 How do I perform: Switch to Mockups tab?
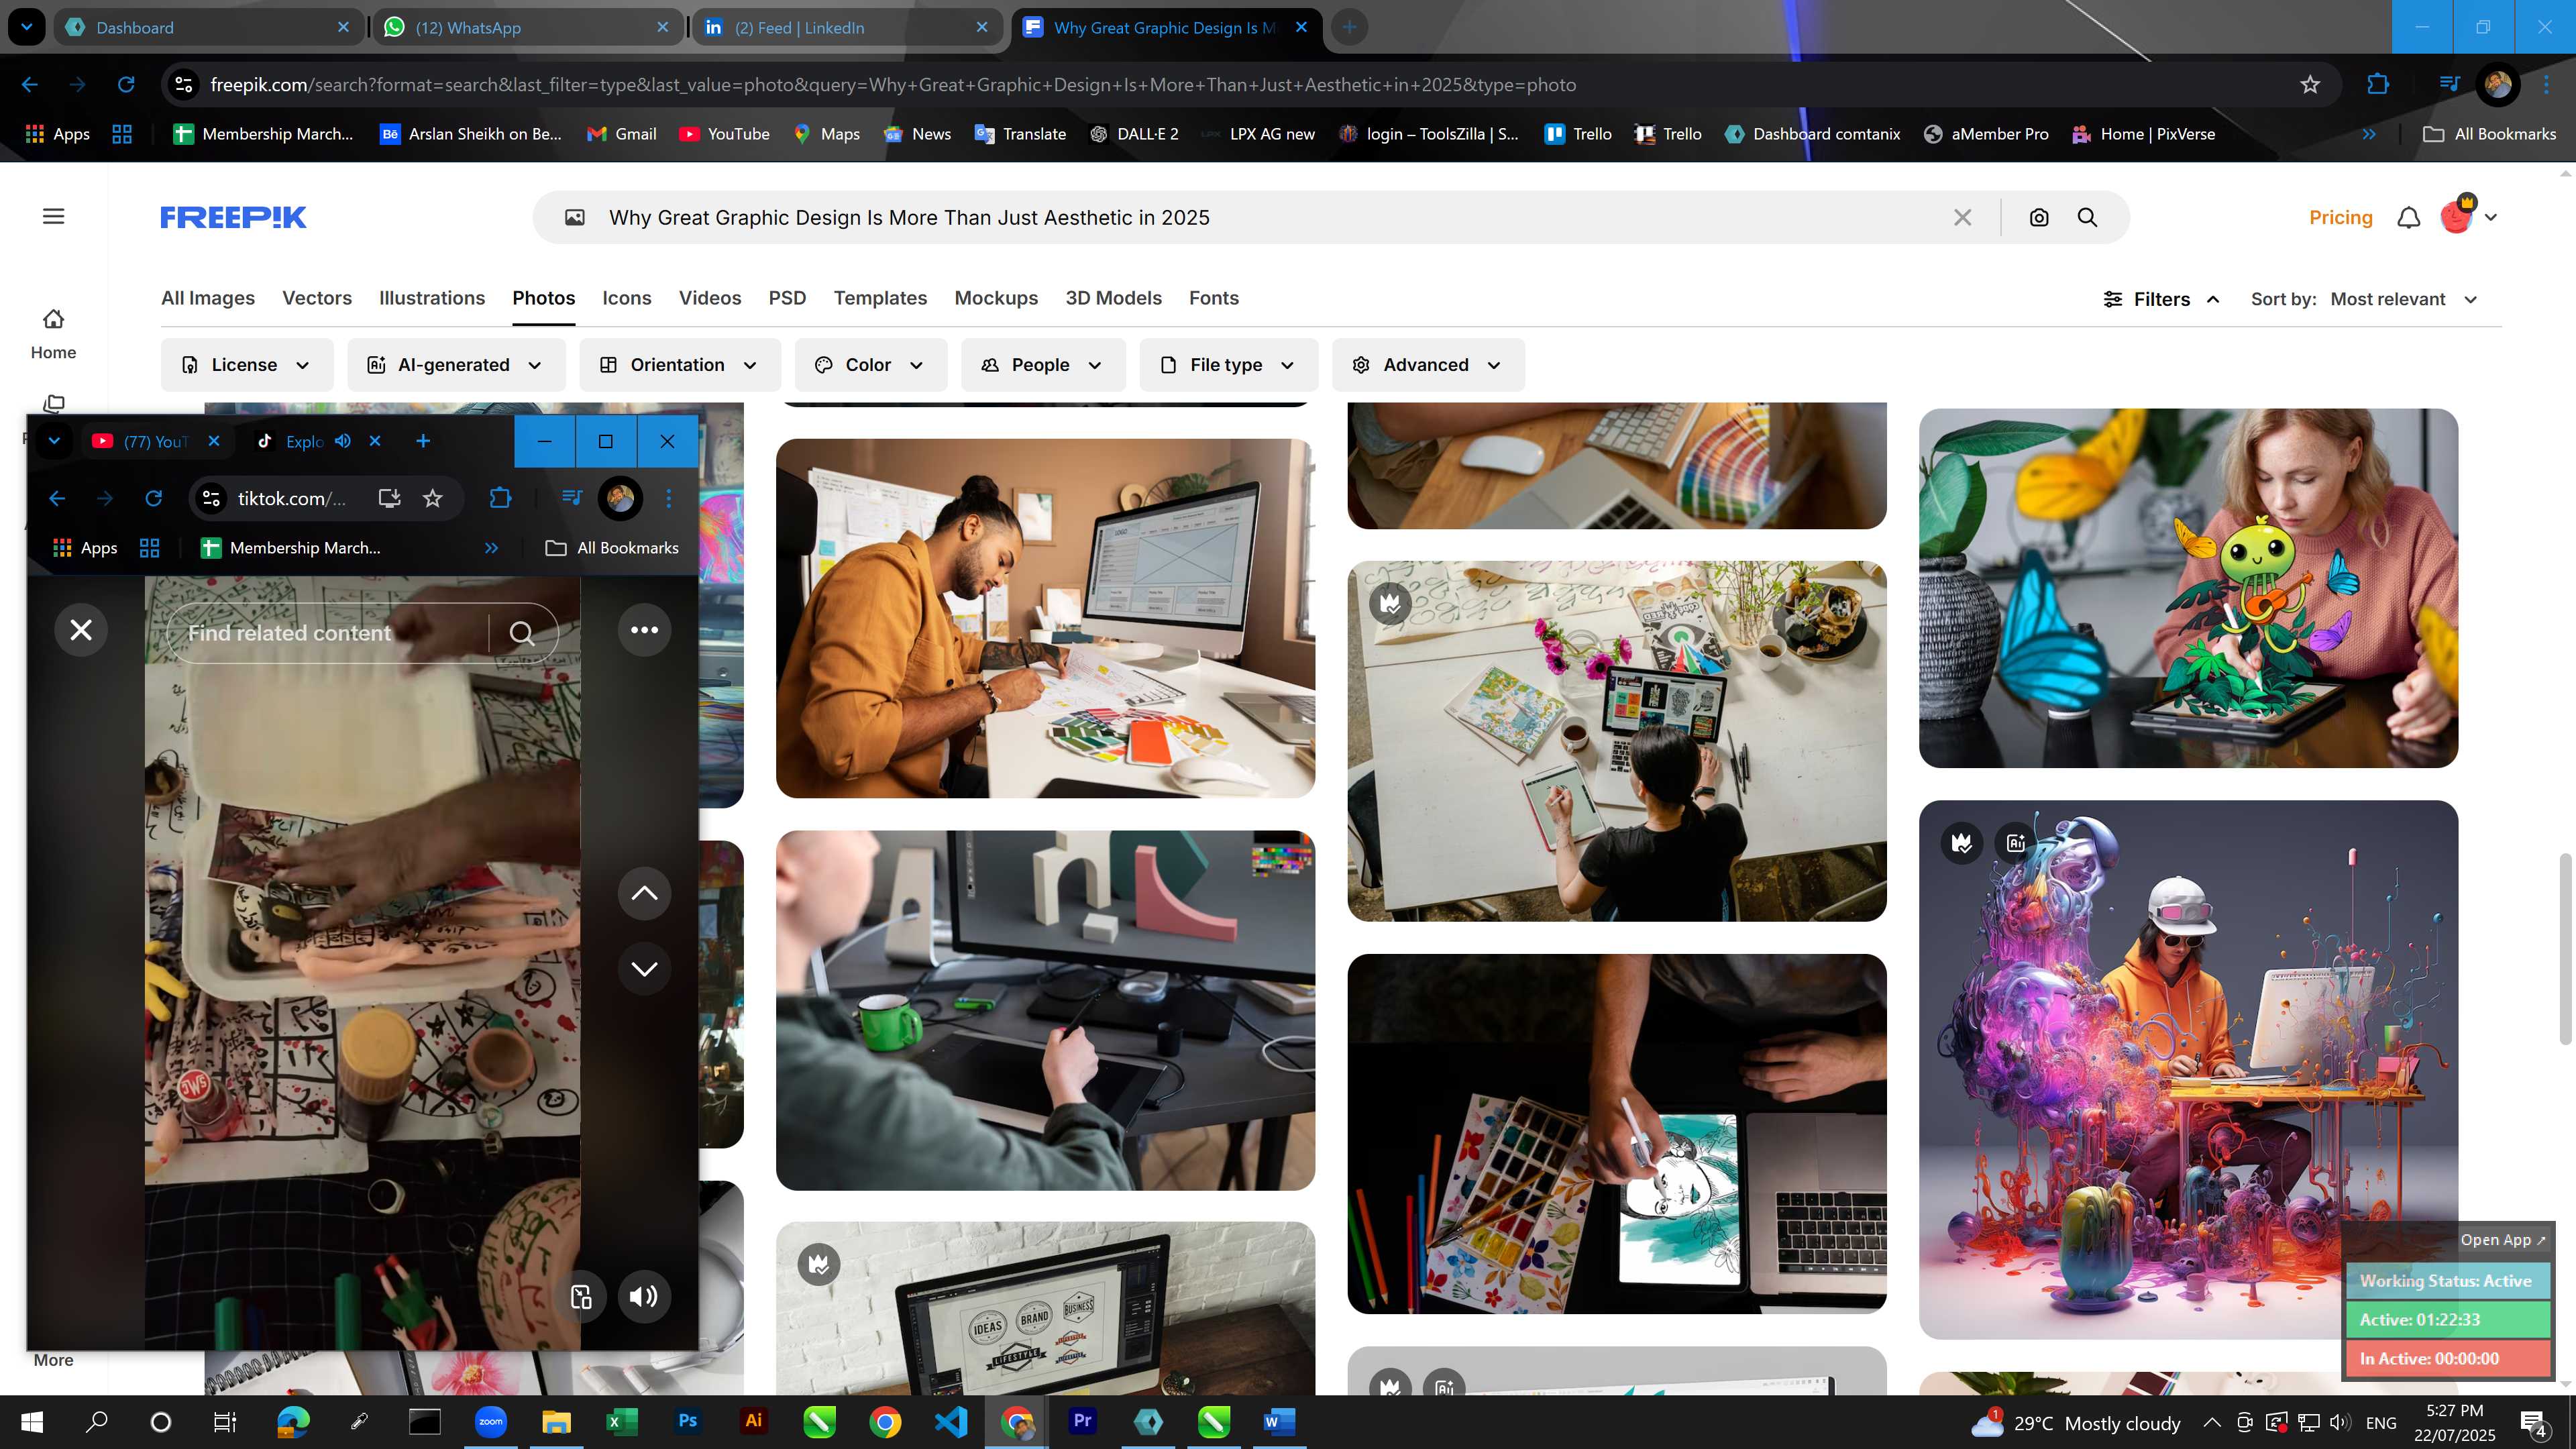996,298
